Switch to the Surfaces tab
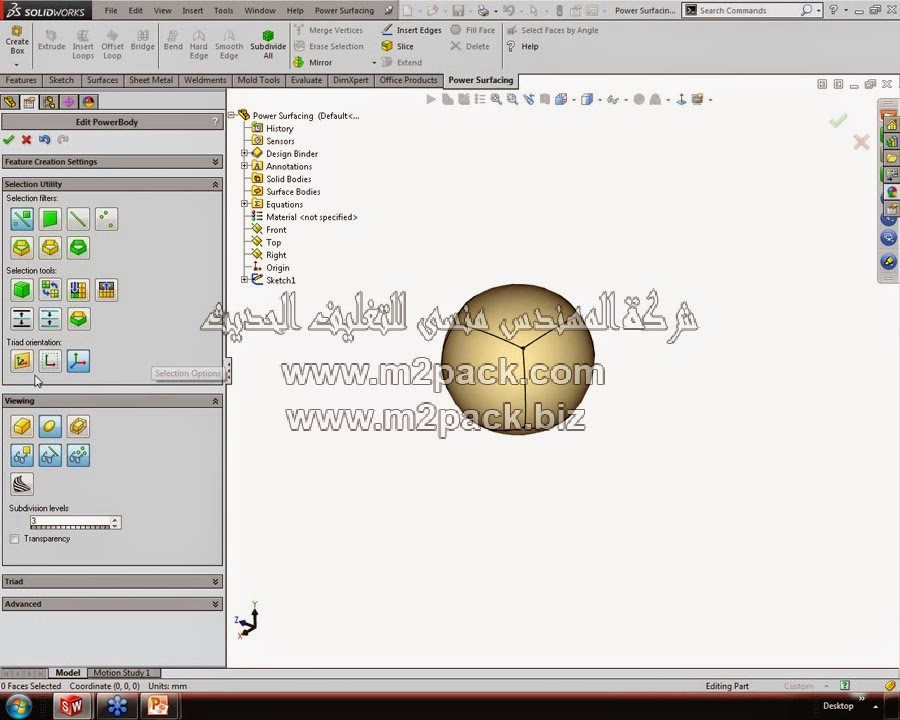The width and height of the screenshot is (900, 720). point(102,80)
